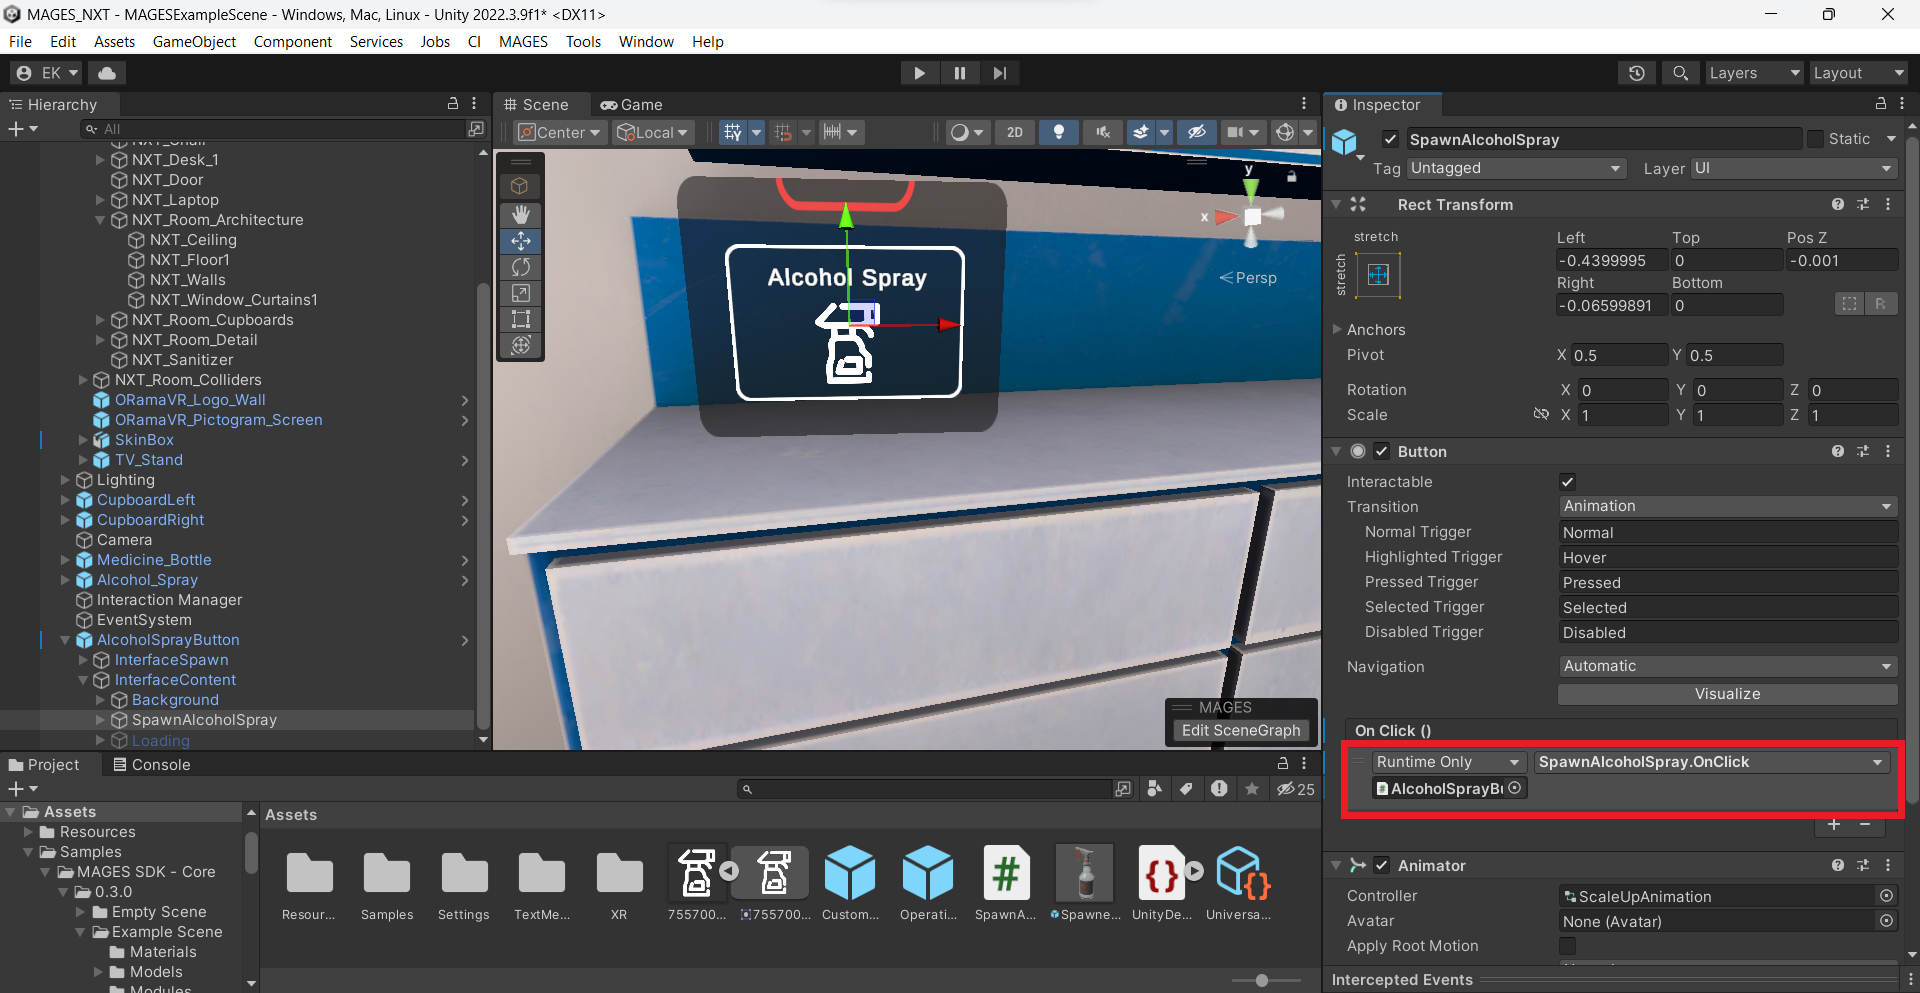Toggle scene lighting bulb icon
This screenshot has height=993, width=1920.
(1058, 132)
